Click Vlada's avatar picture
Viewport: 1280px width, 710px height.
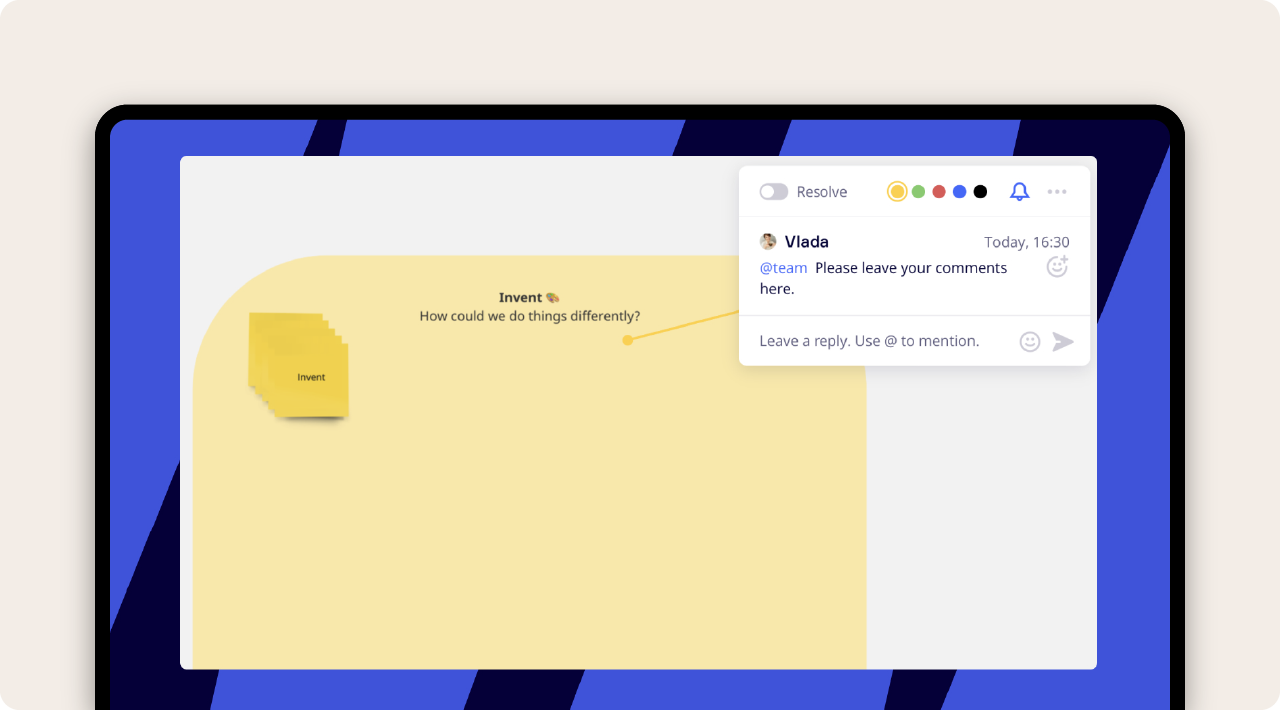[768, 242]
